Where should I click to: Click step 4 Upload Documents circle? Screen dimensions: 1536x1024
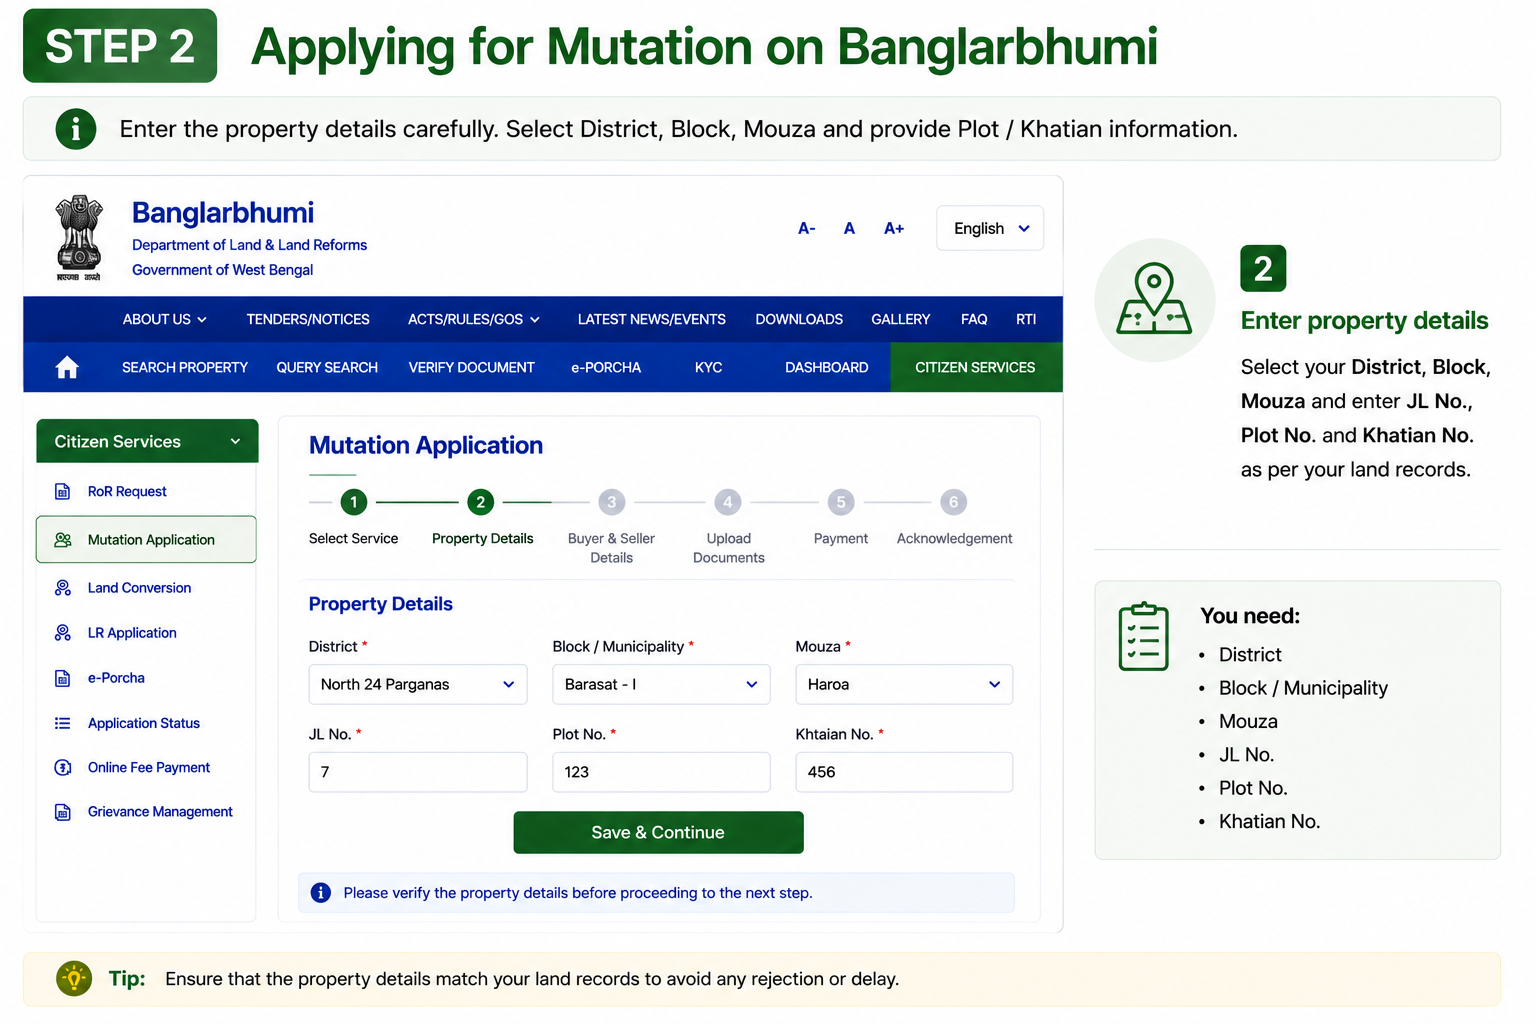click(x=728, y=502)
